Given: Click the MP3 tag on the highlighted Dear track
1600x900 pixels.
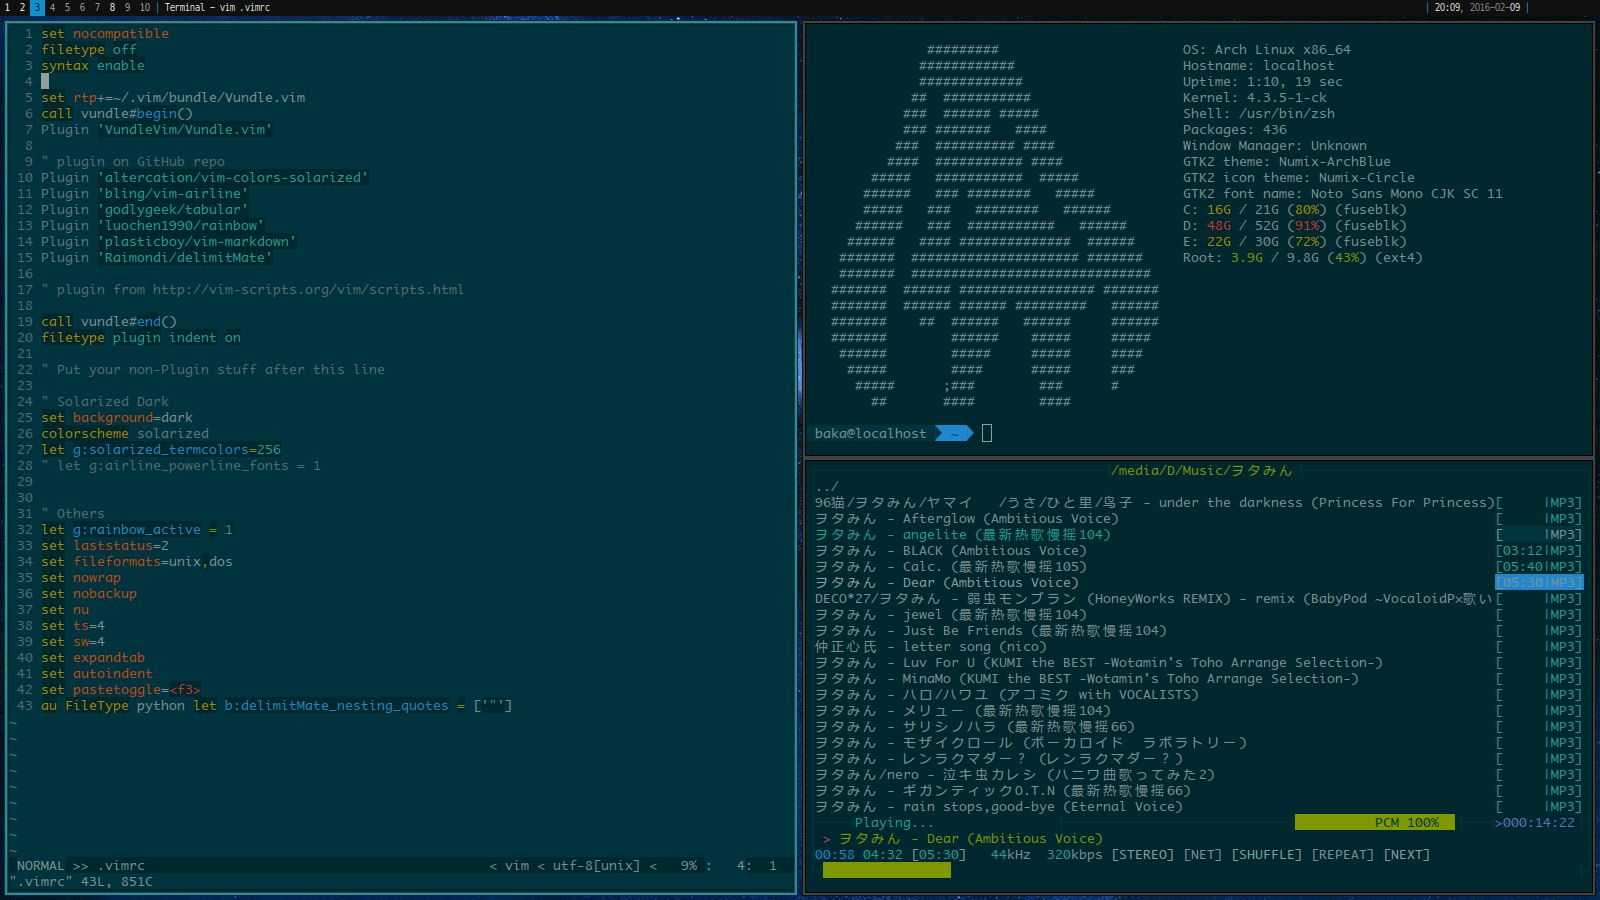Looking at the screenshot, I should [x=1564, y=582].
